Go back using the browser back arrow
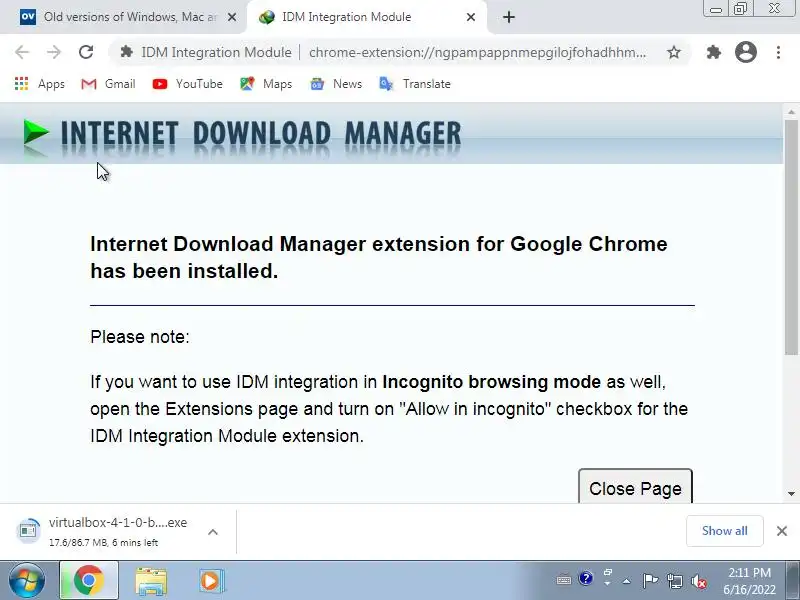The image size is (800, 600). coord(22,52)
